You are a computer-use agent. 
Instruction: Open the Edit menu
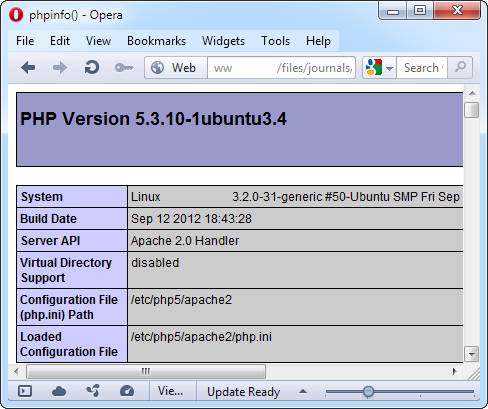tap(60, 41)
